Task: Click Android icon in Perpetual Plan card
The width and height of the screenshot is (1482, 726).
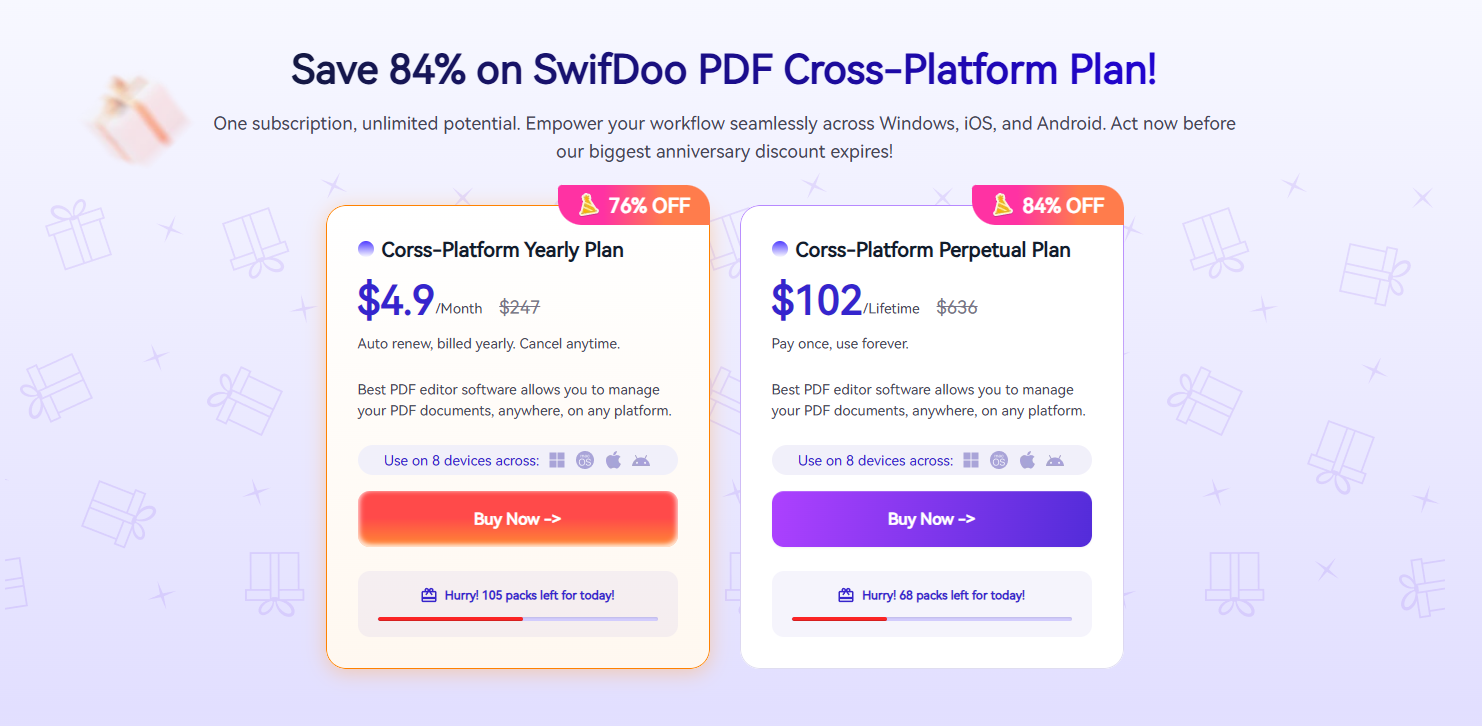Action: click(1055, 461)
